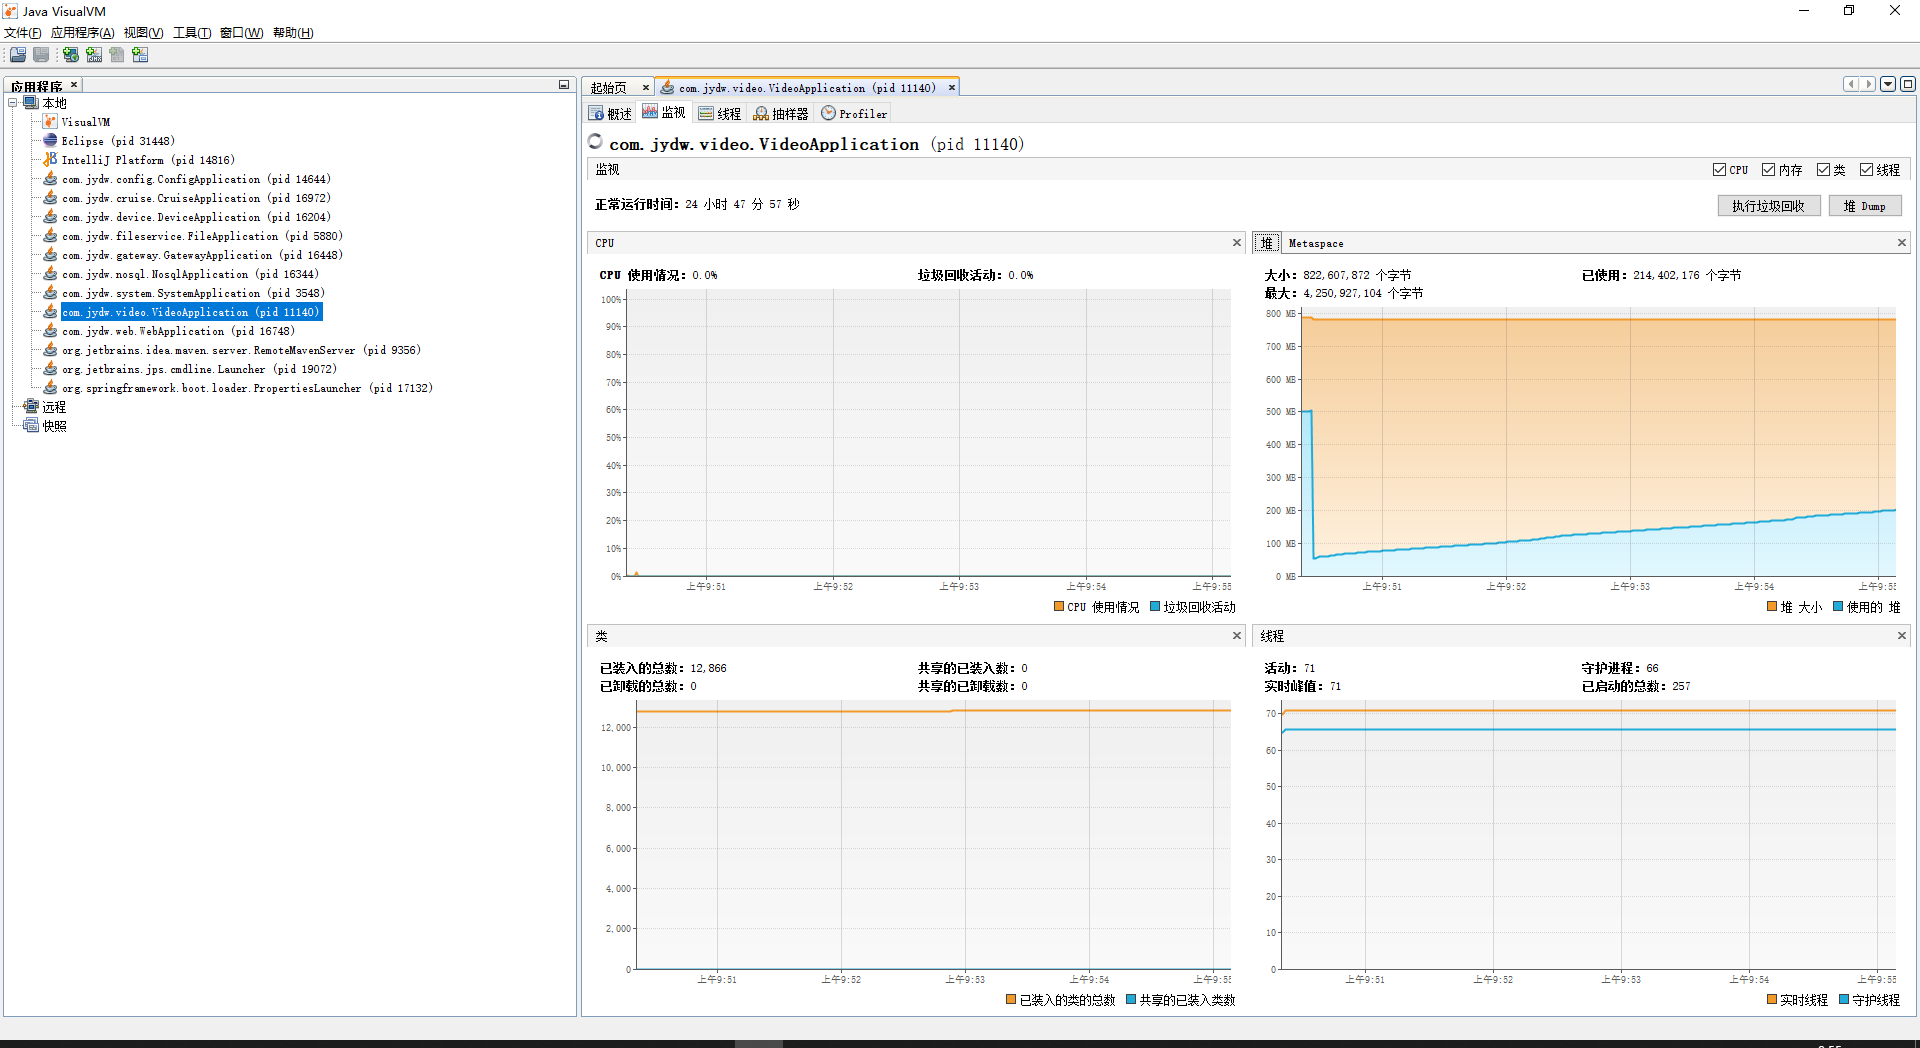Click the VisualVM application icon in tree
The image size is (1920, 1048).
(50, 122)
